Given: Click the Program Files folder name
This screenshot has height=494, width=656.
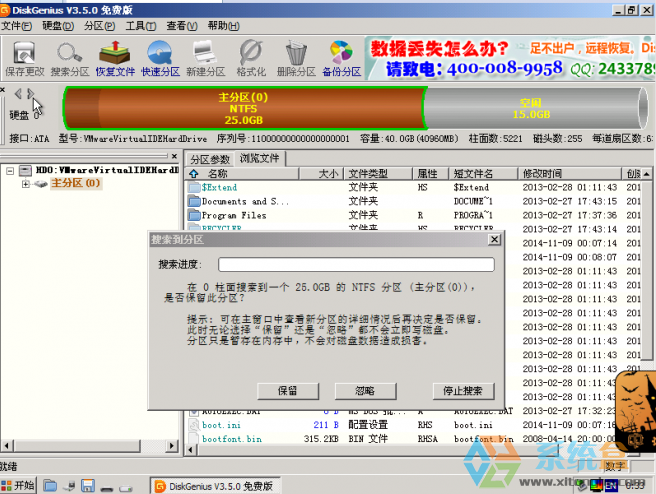Looking at the screenshot, I should (x=234, y=215).
